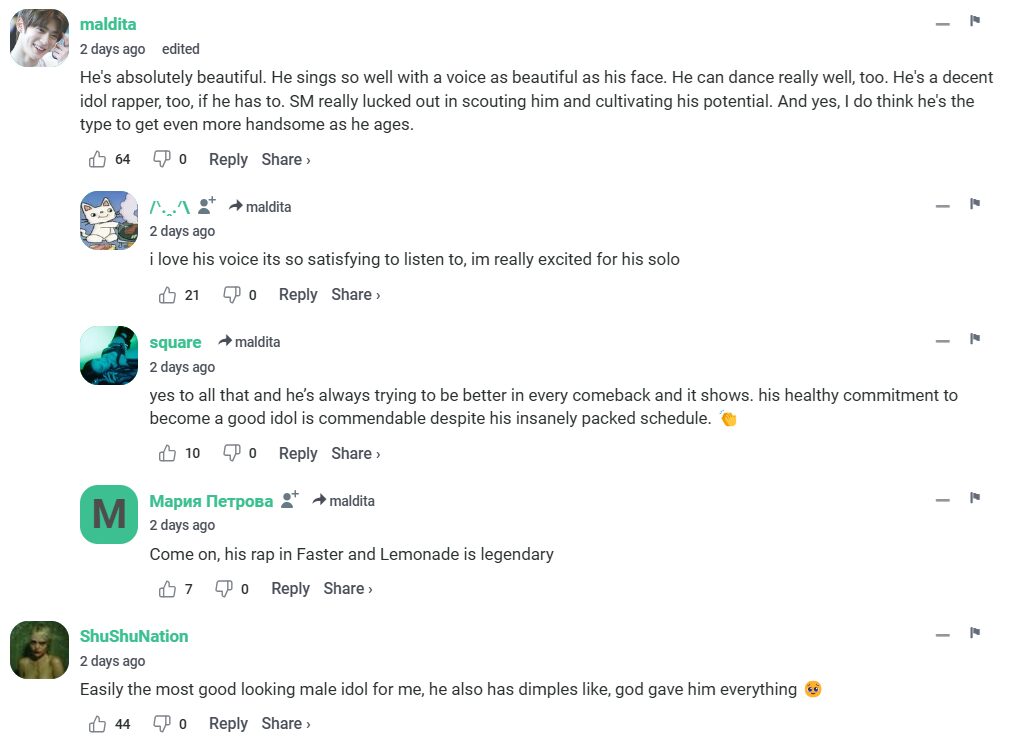Open Share options on Мария Петрова's reply
Image resolution: width=1014 pixels, height=741 pixels.
click(348, 589)
